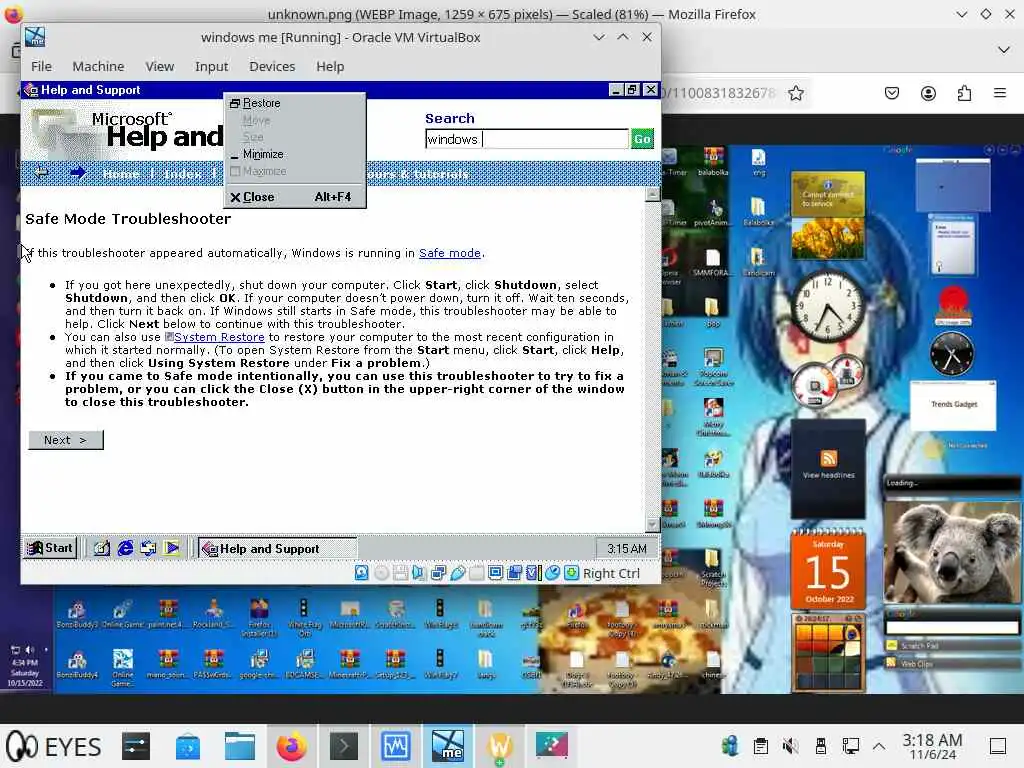Click the Trends Gadget panel
Viewport: 1024px width, 768px height.
point(953,404)
